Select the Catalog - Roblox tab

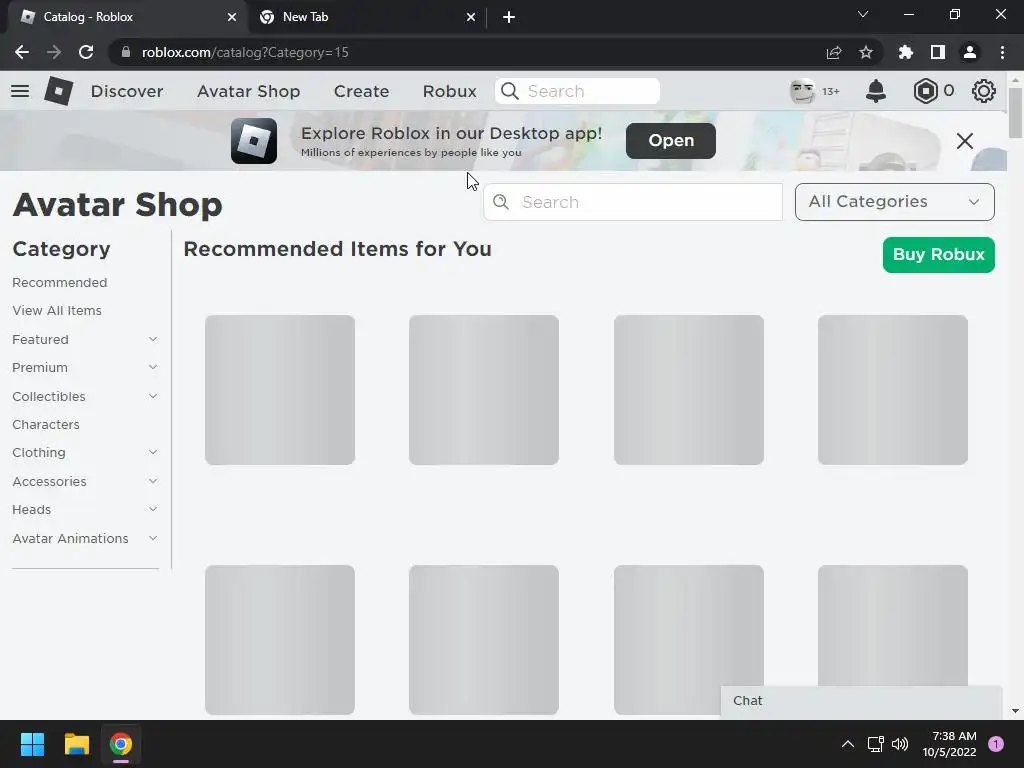127,17
